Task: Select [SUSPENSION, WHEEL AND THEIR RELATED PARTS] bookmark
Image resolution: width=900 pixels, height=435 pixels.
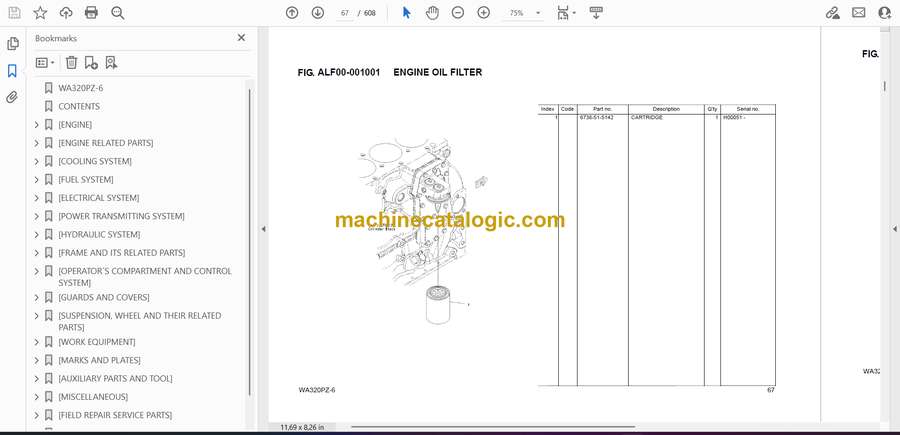Action: point(140,321)
